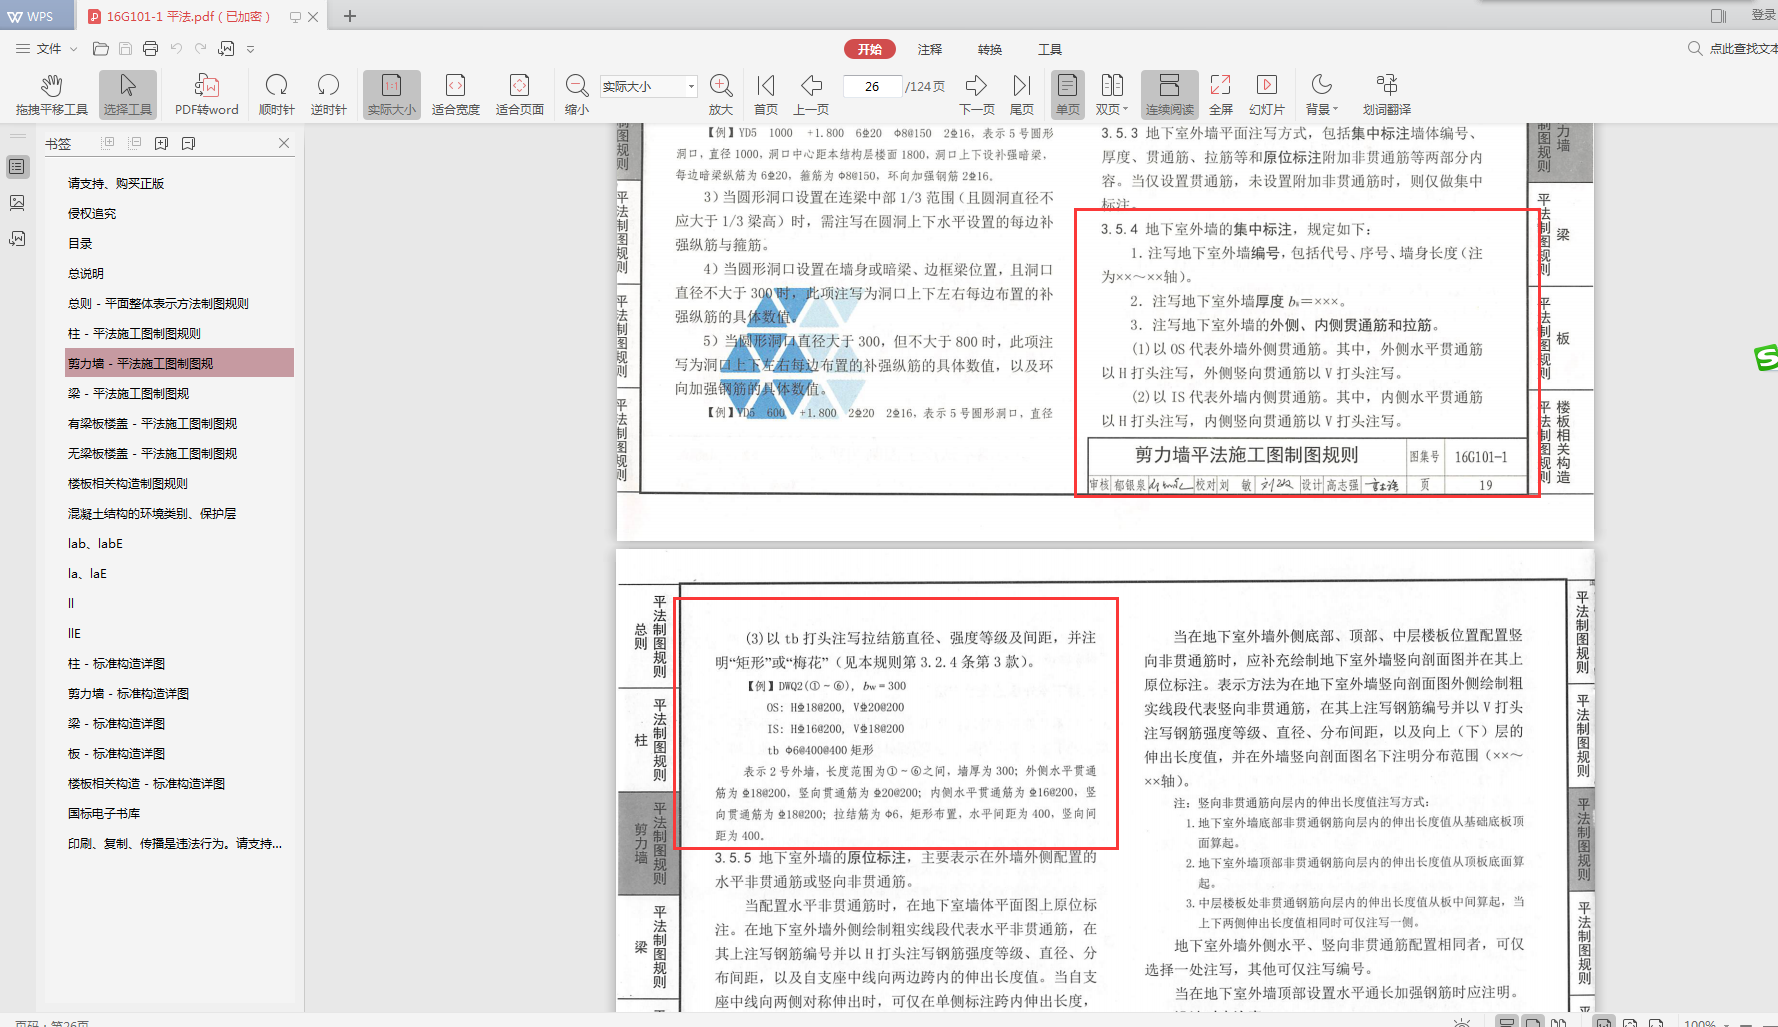Start 幻灯片 slideshow mode
The width and height of the screenshot is (1778, 1027).
coord(1267,95)
